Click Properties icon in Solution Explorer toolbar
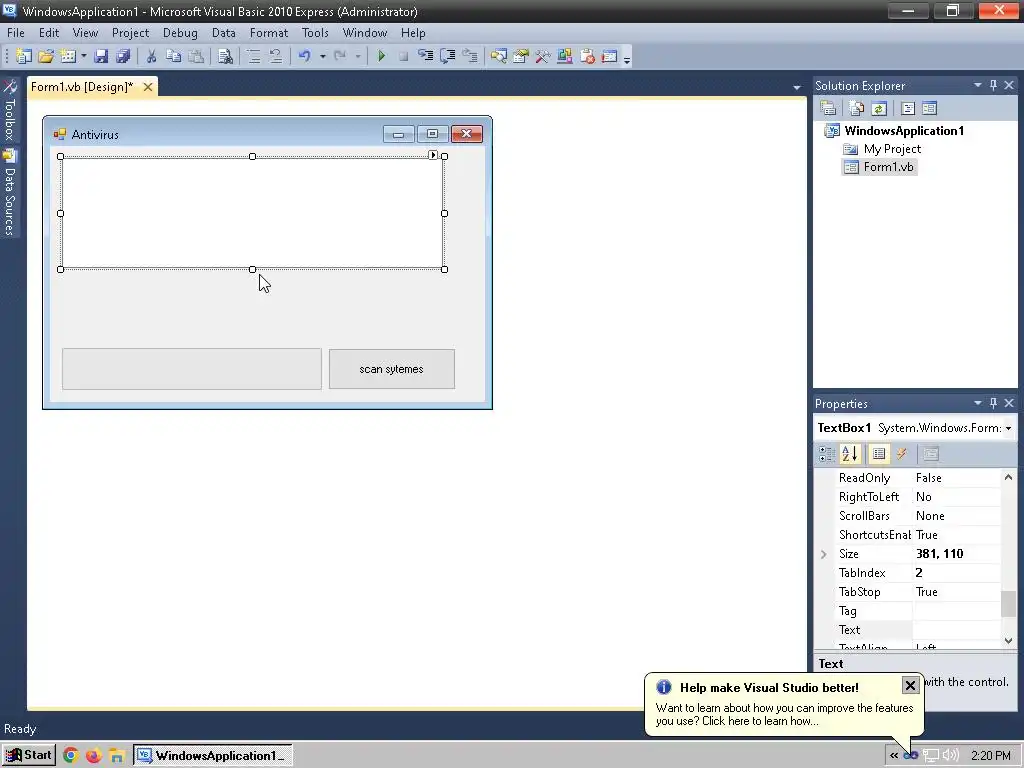 point(828,108)
